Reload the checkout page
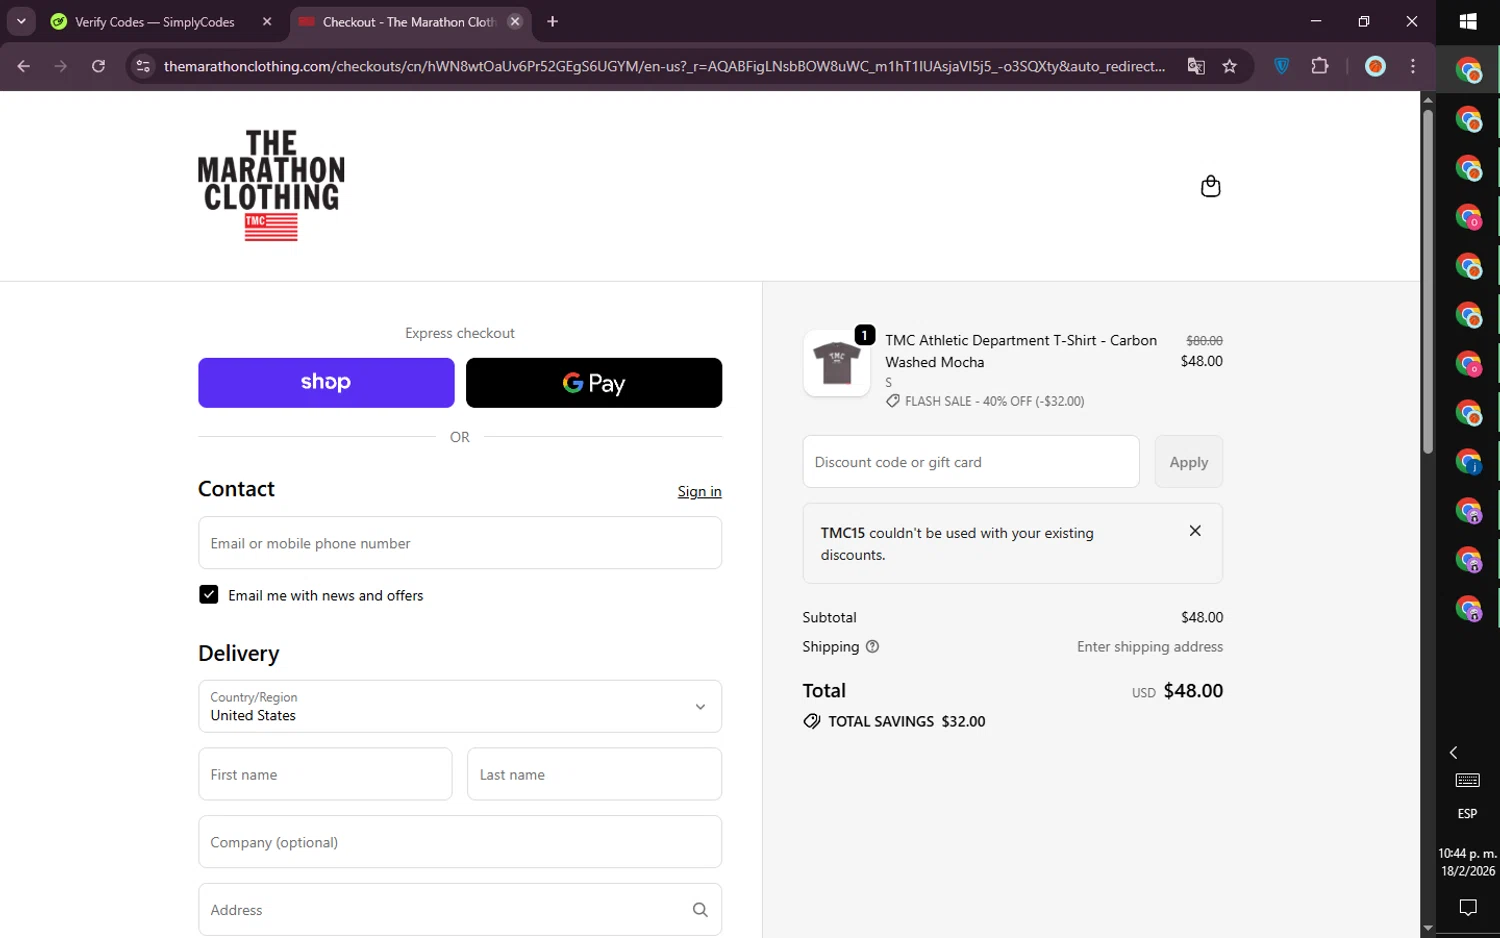Screen dimensions: 1500x938 [98, 66]
